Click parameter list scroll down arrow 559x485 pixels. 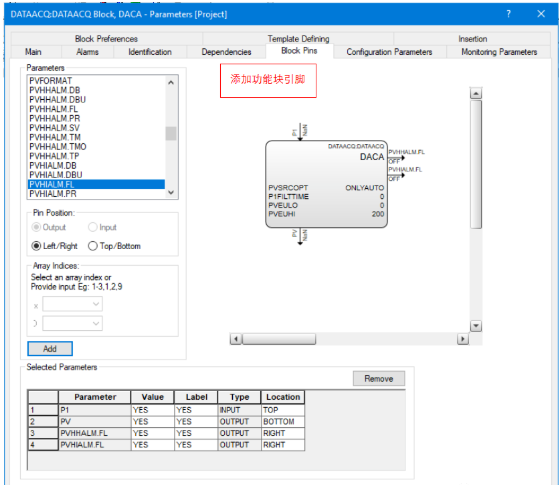171,193
